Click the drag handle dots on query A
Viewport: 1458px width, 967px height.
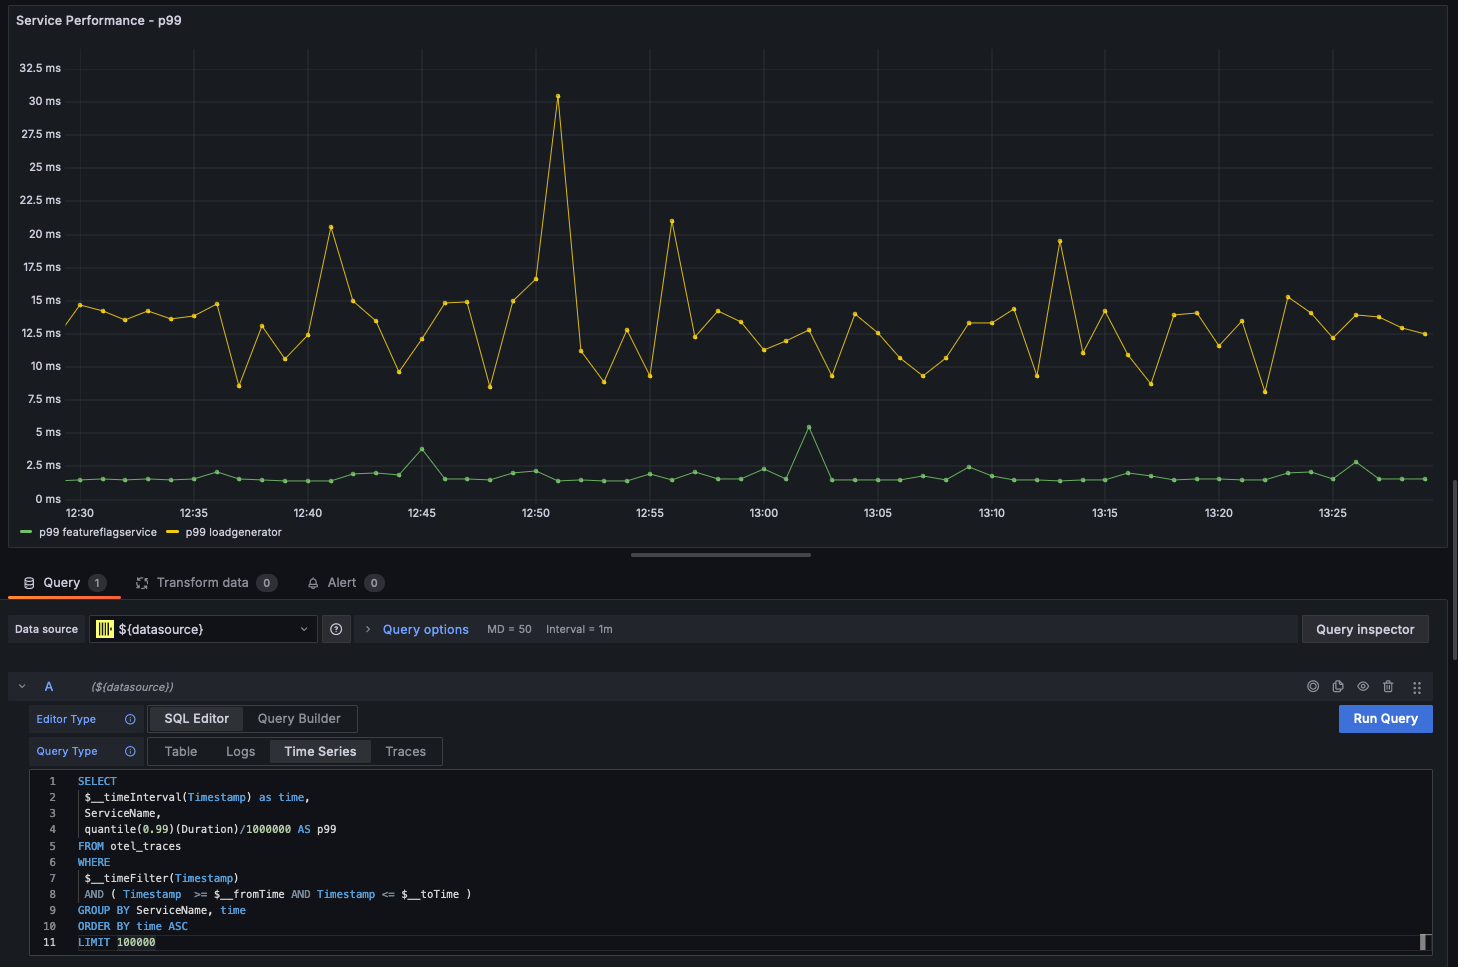[1417, 688]
